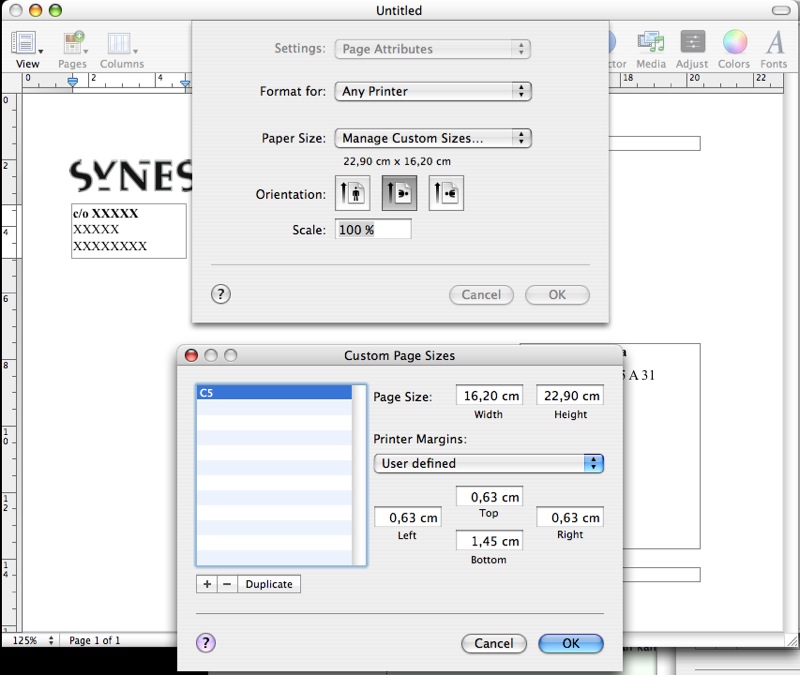Open the Format for printer dropdown
The image size is (800, 675).
click(x=433, y=91)
